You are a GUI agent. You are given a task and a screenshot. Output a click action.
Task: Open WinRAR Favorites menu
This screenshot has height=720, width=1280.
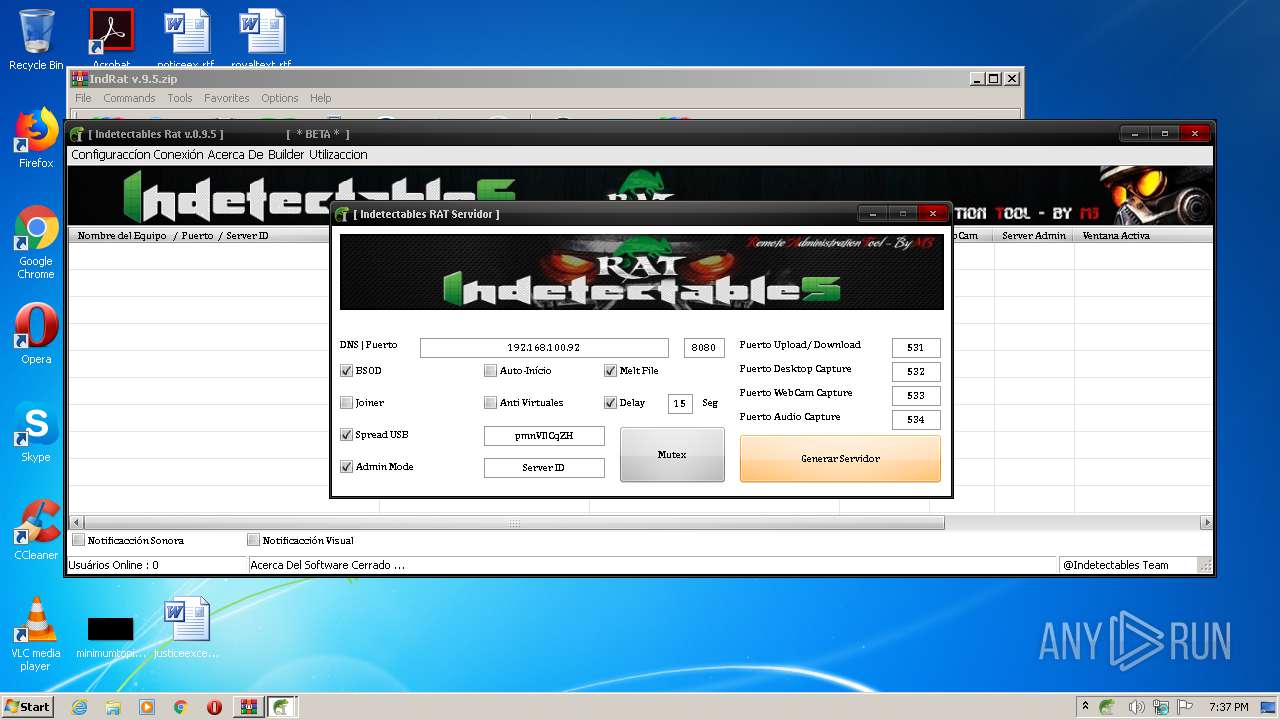point(227,98)
